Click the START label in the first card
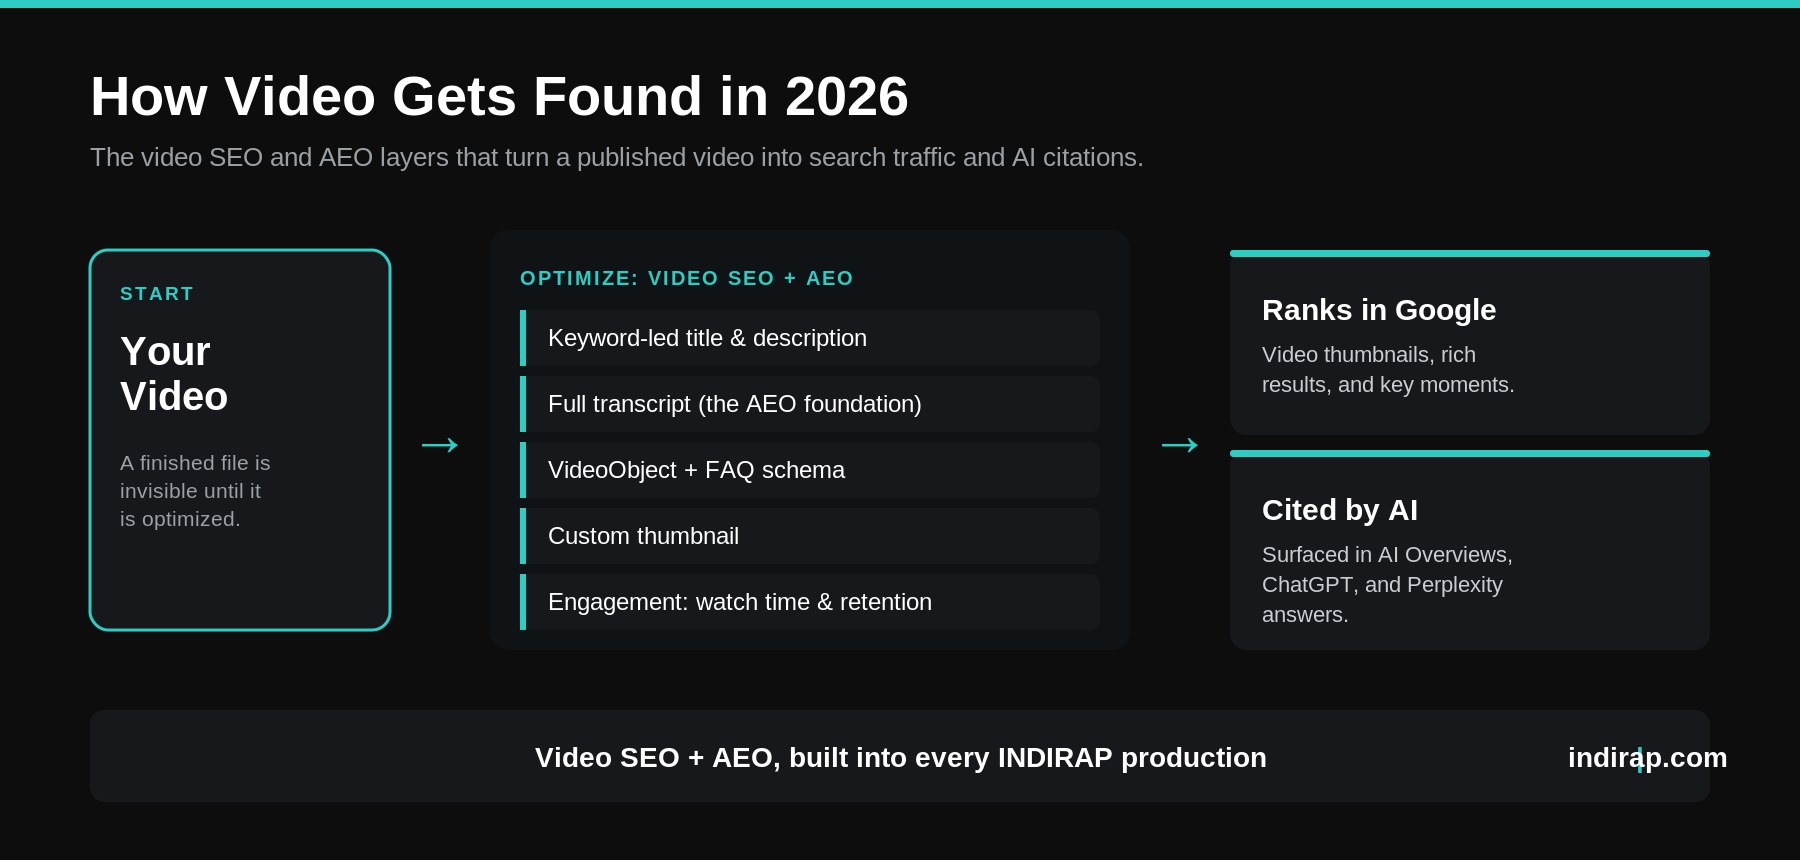This screenshot has height=860, width=1800. pyautogui.click(x=157, y=294)
